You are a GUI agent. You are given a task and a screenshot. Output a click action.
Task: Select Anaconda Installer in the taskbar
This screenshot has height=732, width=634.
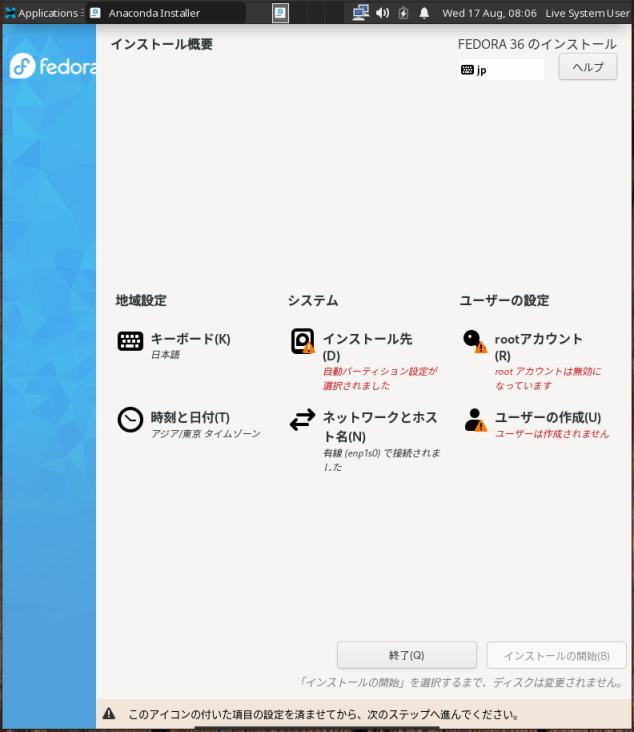tap(166, 13)
